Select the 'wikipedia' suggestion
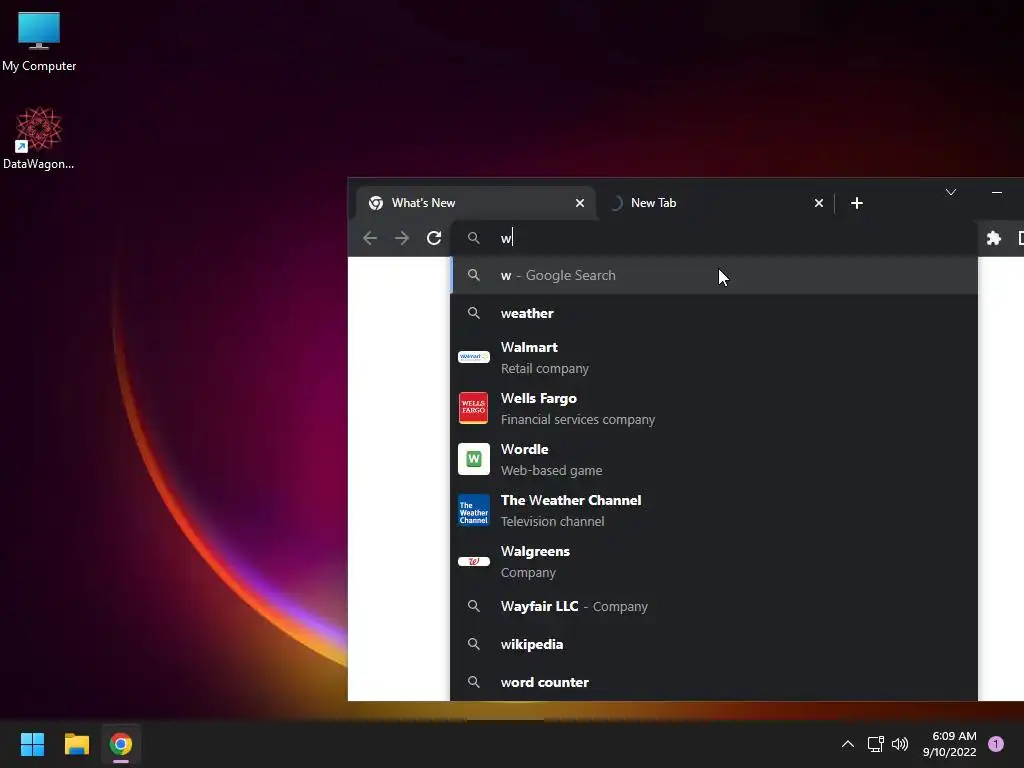 (714, 644)
